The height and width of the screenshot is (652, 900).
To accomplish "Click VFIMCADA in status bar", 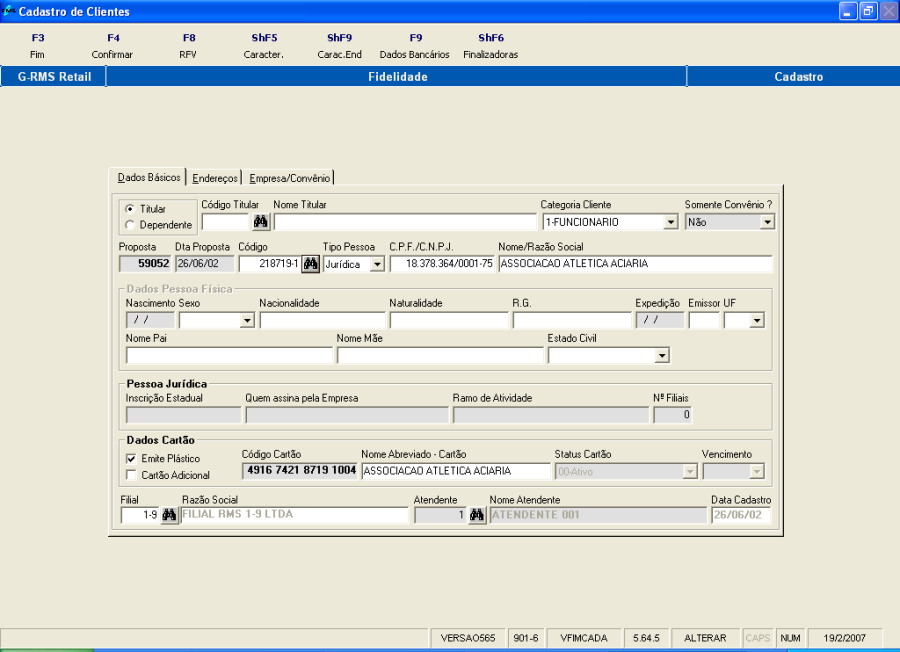I will point(584,638).
